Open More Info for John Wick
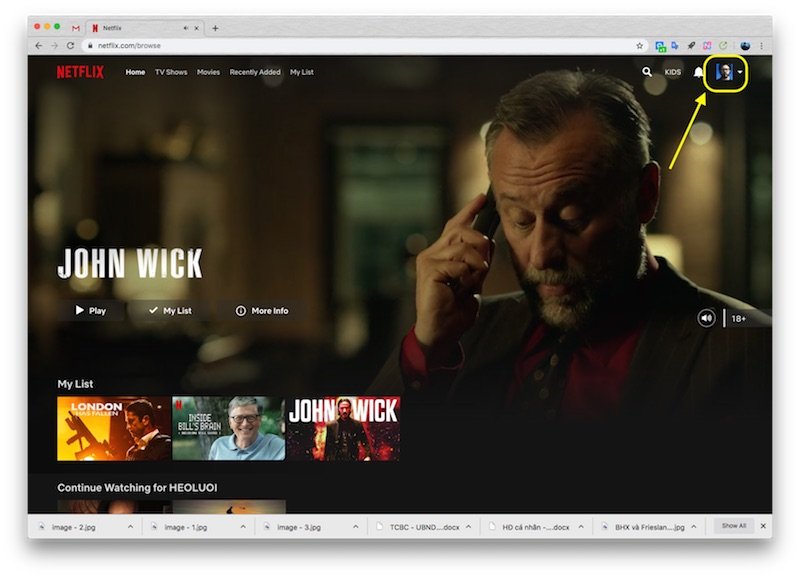This screenshot has width=800, height=578. 262,311
